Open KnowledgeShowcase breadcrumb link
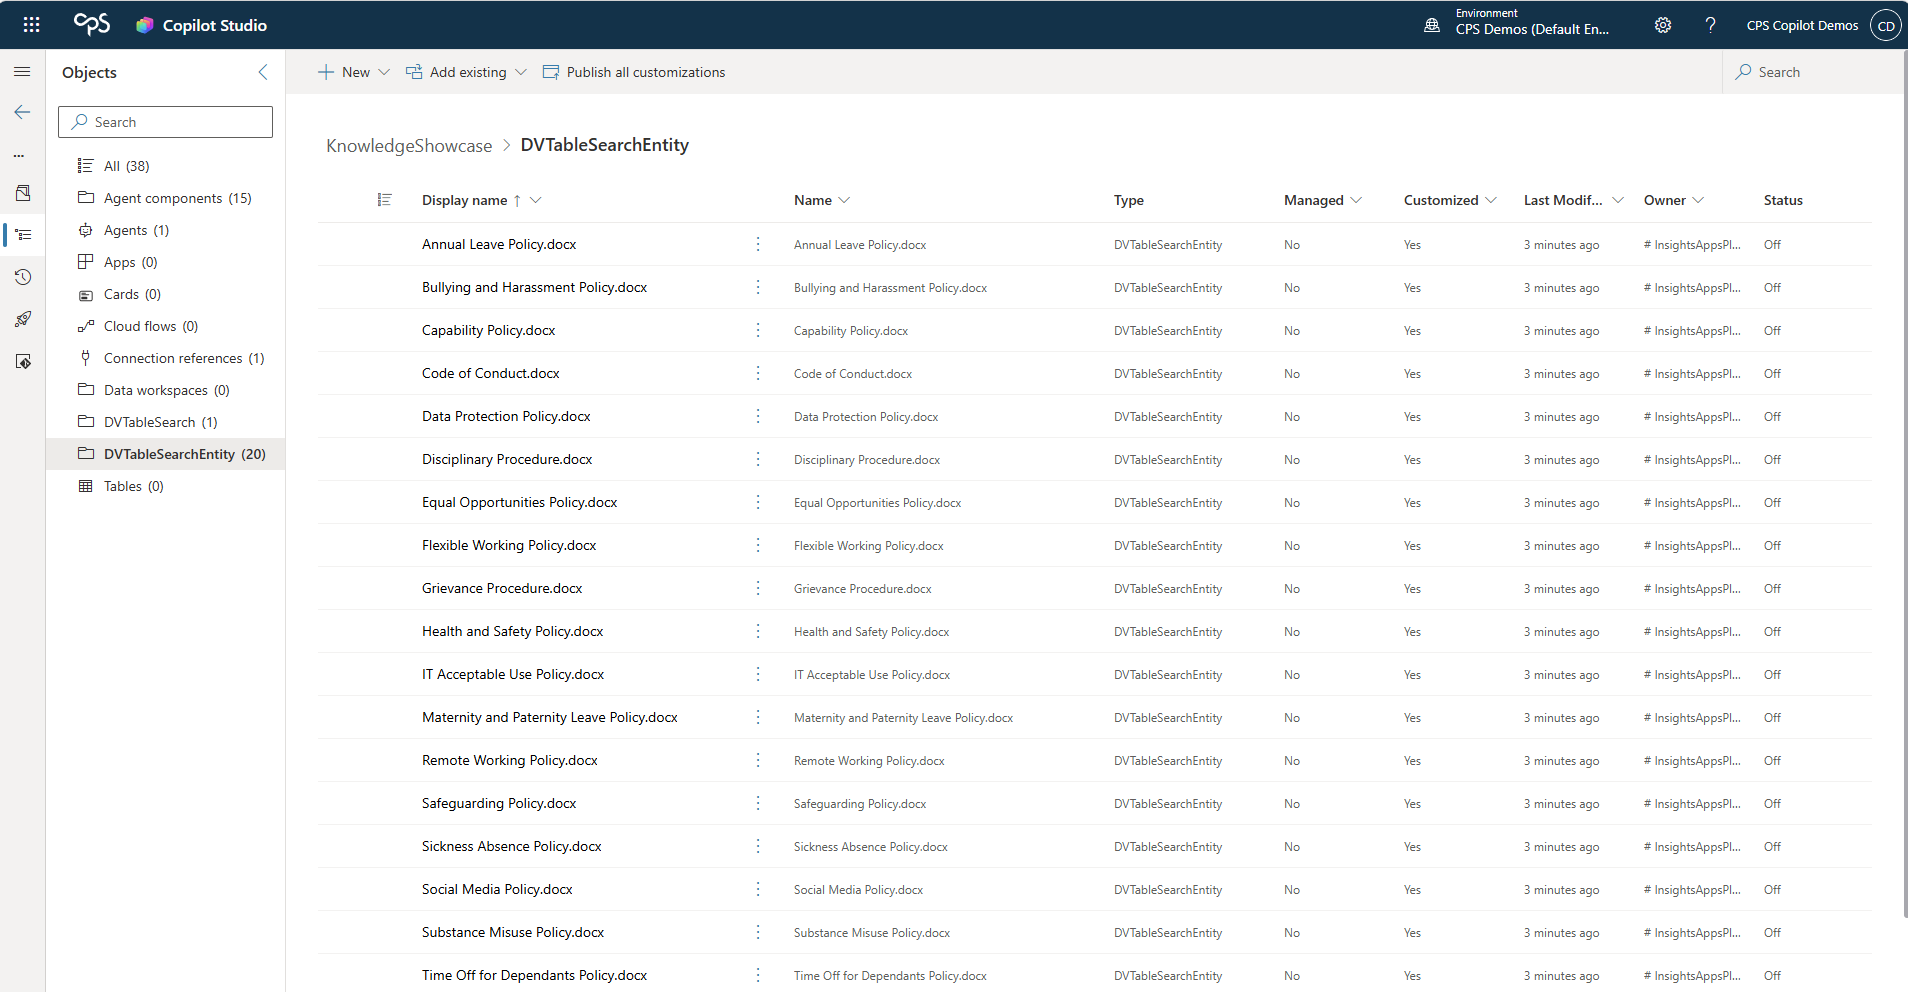Image resolution: width=1908 pixels, height=992 pixels. pyautogui.click(x=409, y=146)
